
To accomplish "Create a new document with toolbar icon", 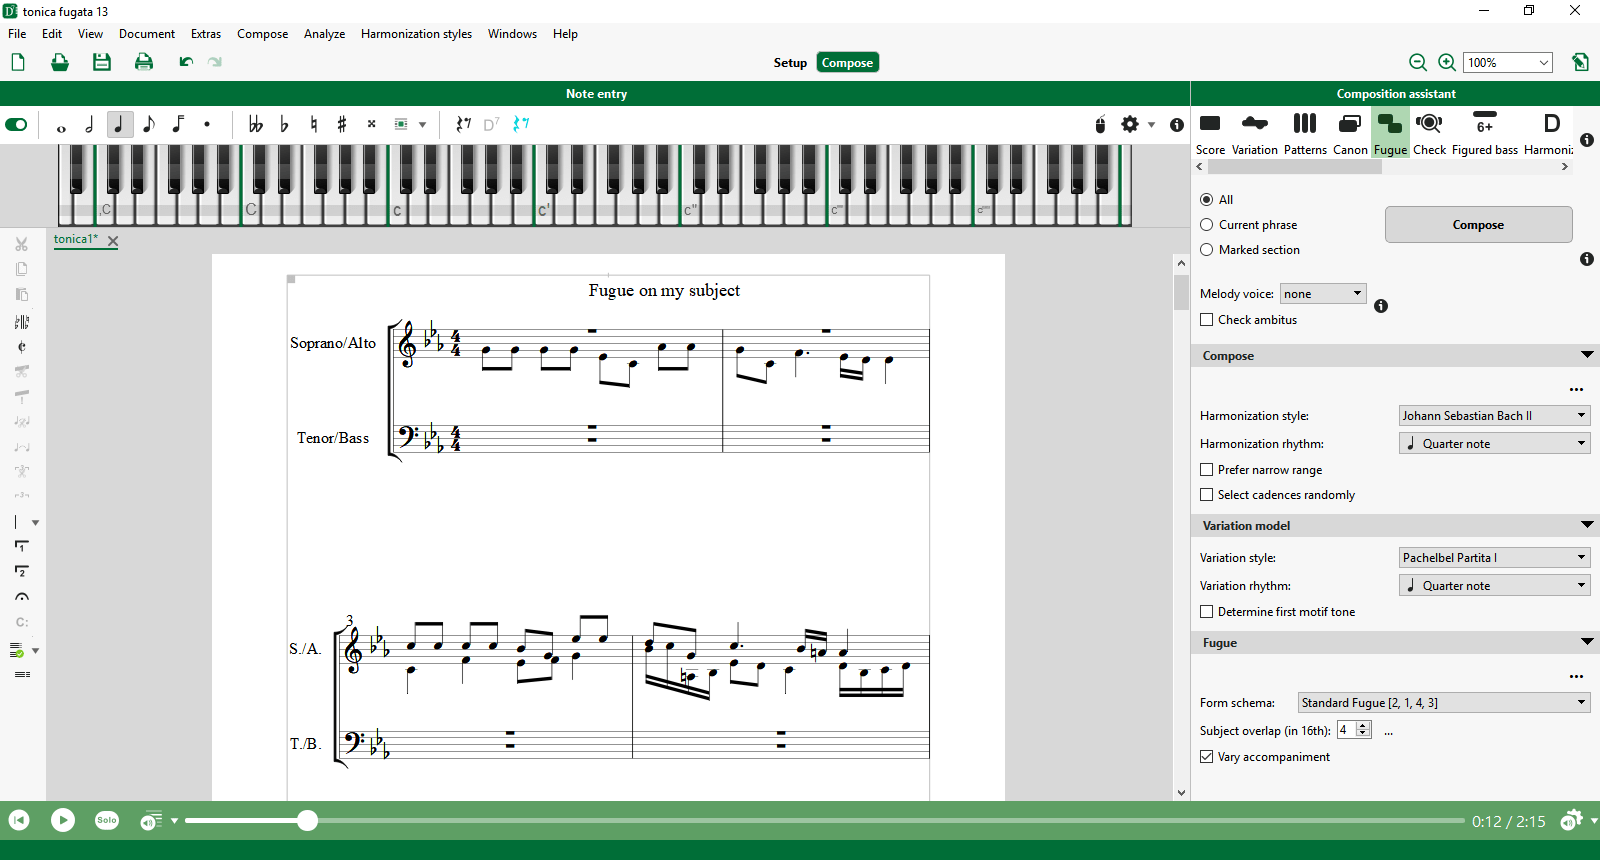I will pos(18,62).
